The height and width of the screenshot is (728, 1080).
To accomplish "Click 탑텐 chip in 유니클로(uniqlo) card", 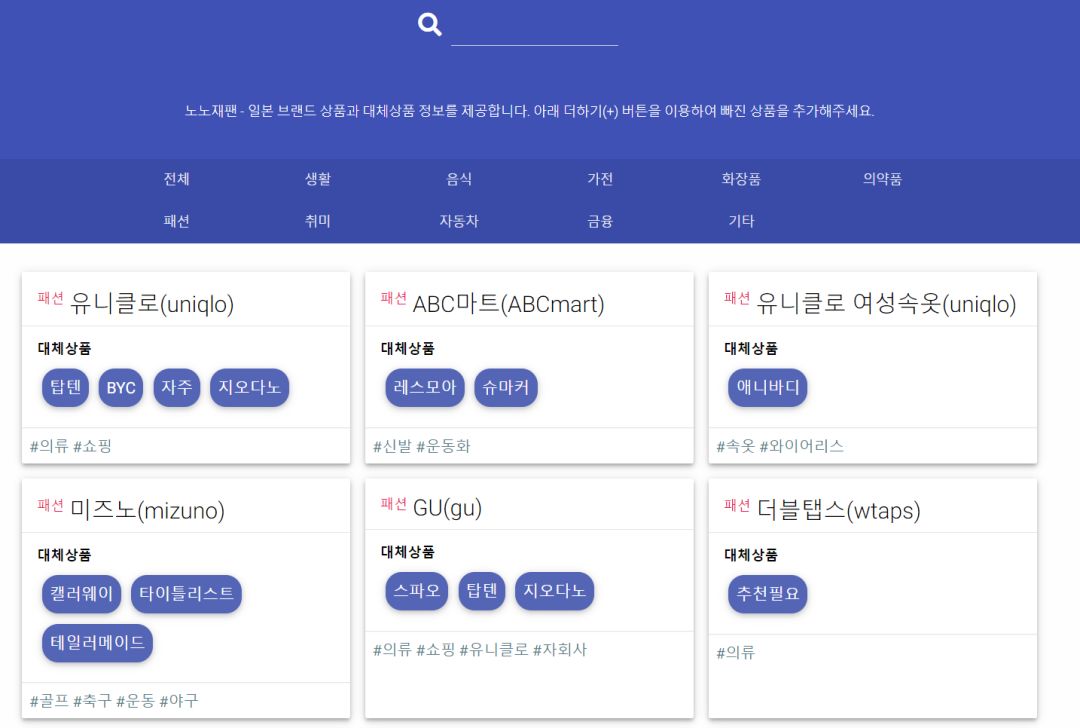I will pyautogui.click(x=65, y=388).
